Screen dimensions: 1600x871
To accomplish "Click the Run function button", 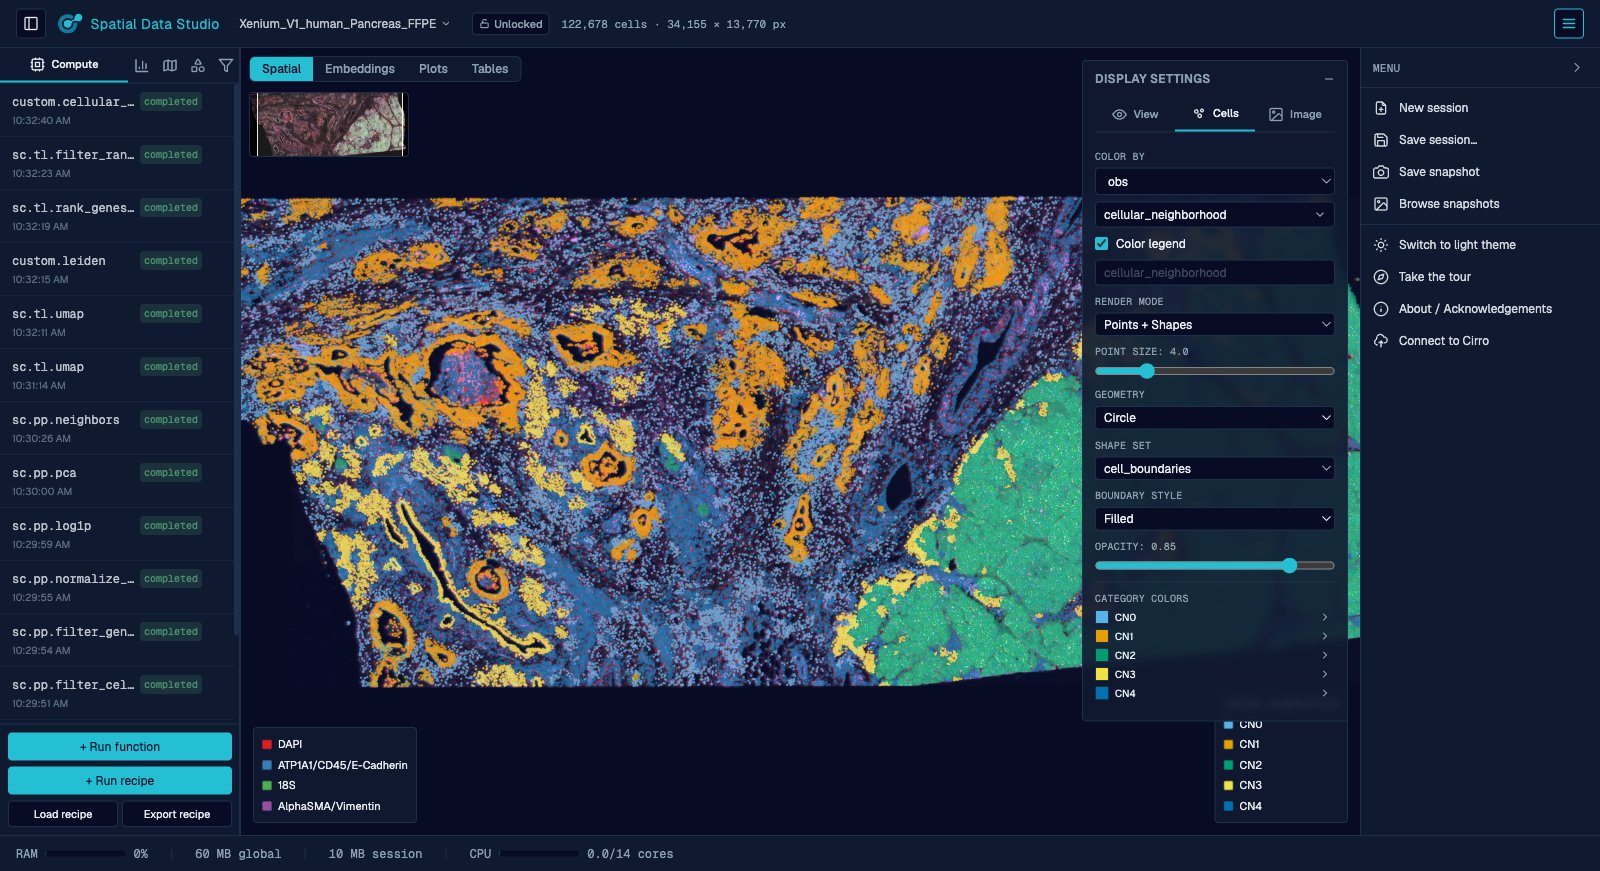I will coord(120,747).
